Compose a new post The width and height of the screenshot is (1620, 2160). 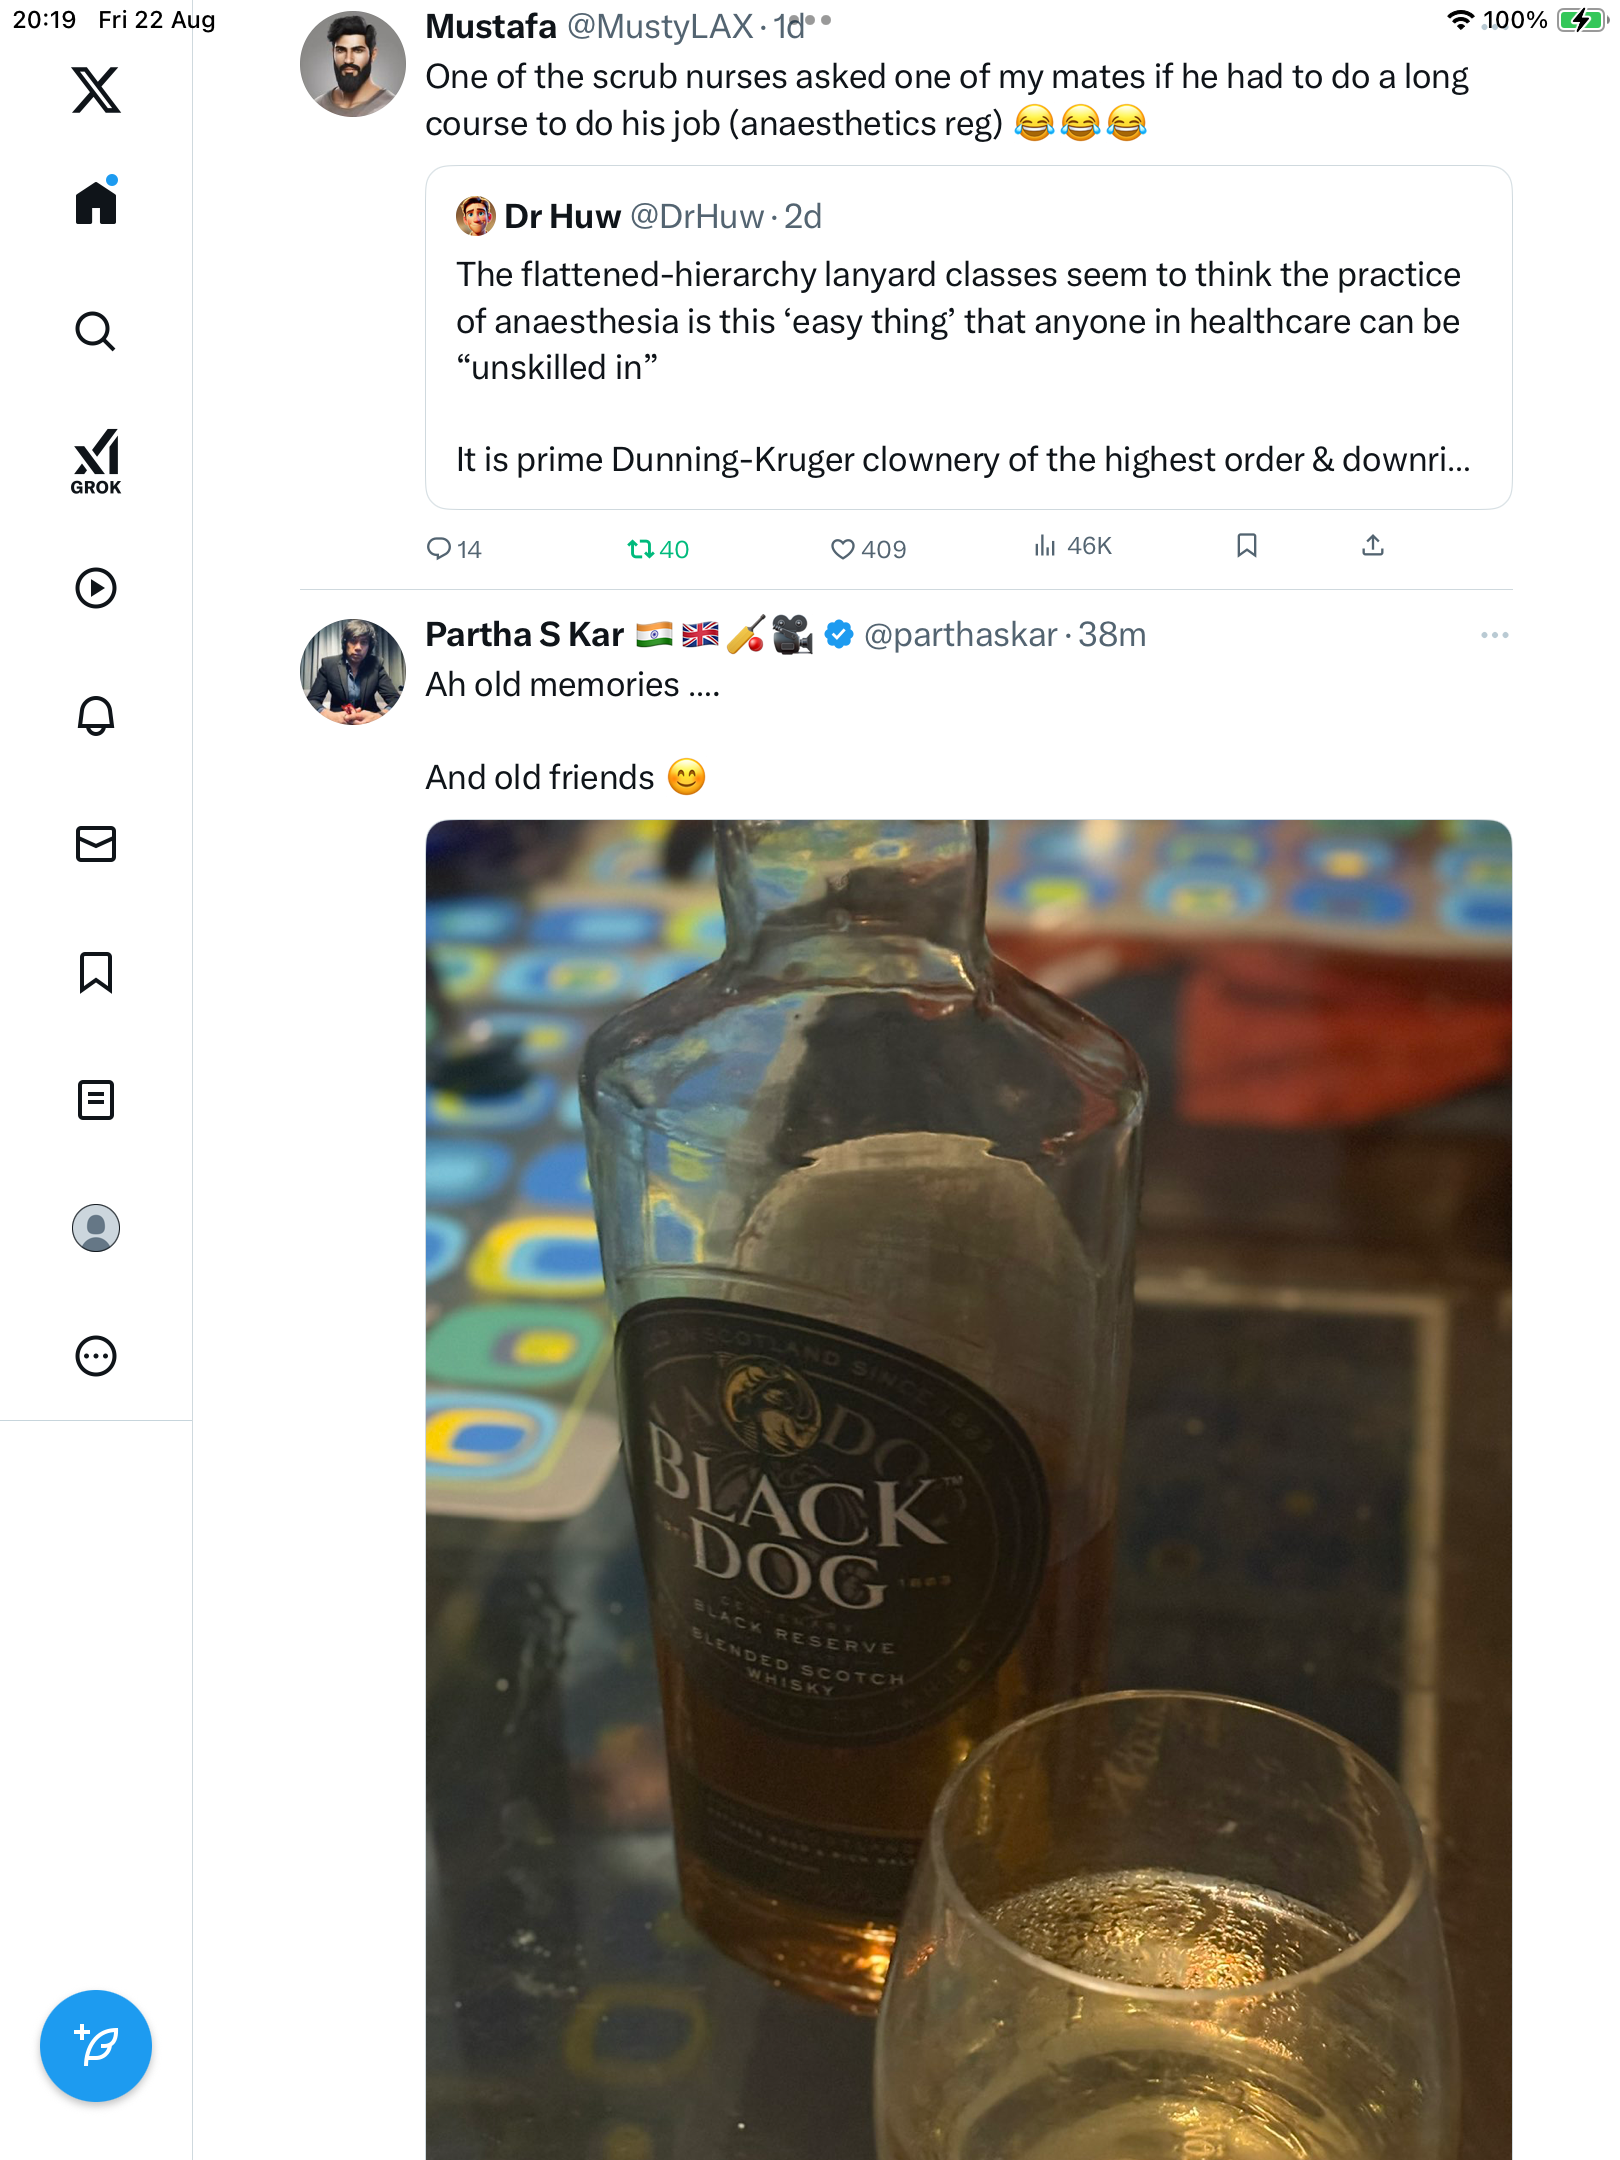pos(96,2046)
